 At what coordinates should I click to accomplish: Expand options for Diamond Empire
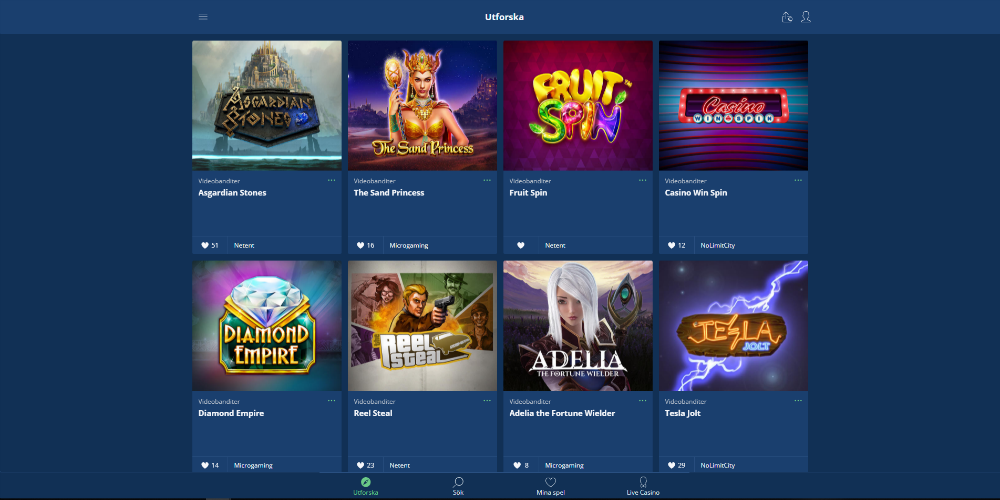[x=332, y=401]
